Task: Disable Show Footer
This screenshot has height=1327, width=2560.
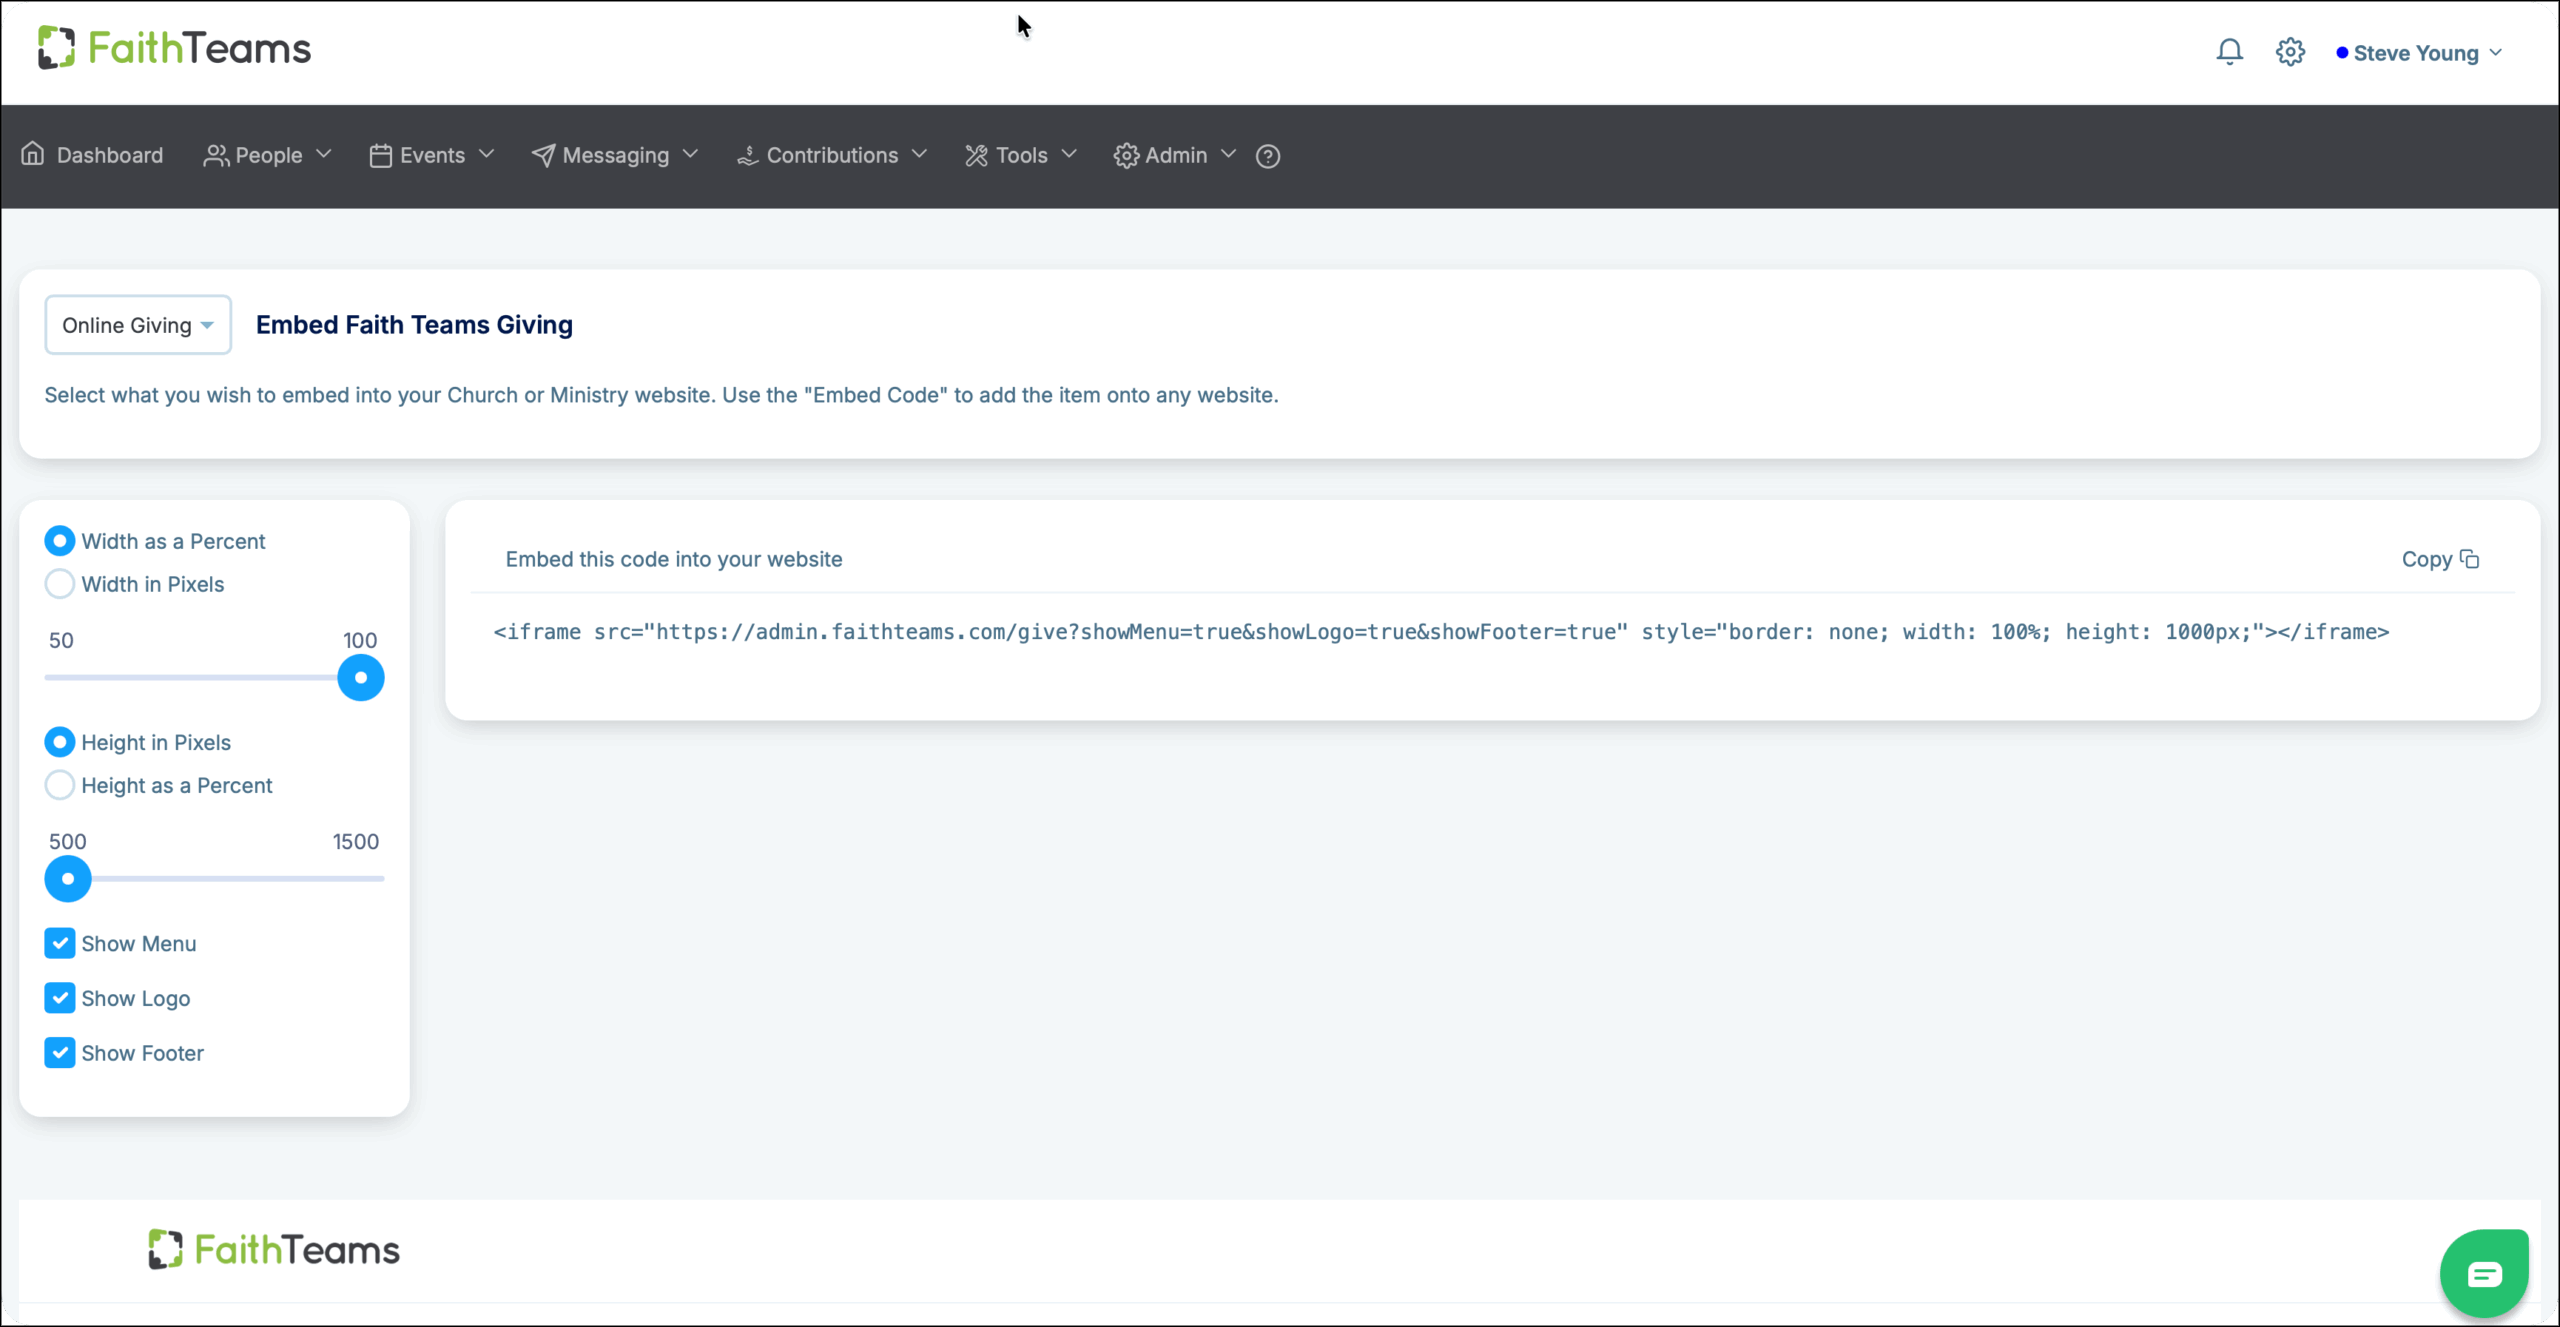Action: (59, 1052)
